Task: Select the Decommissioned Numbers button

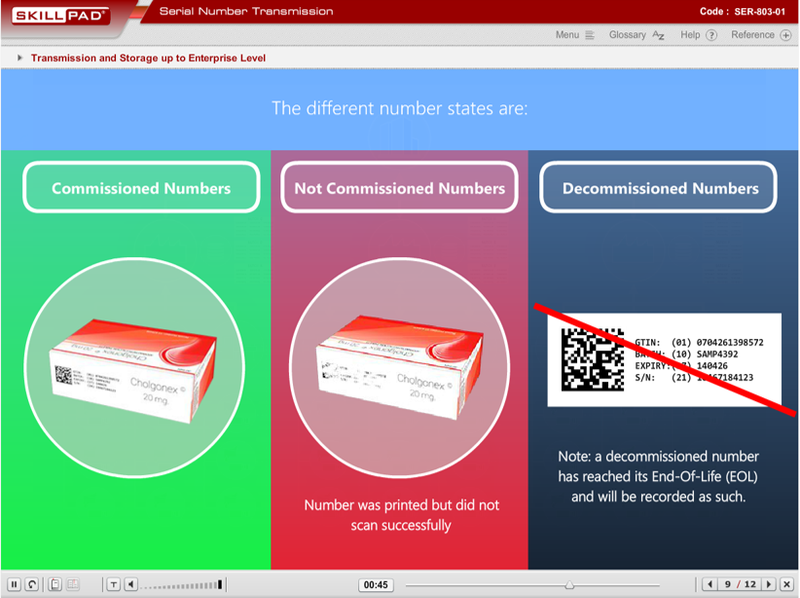Action: 659,187
